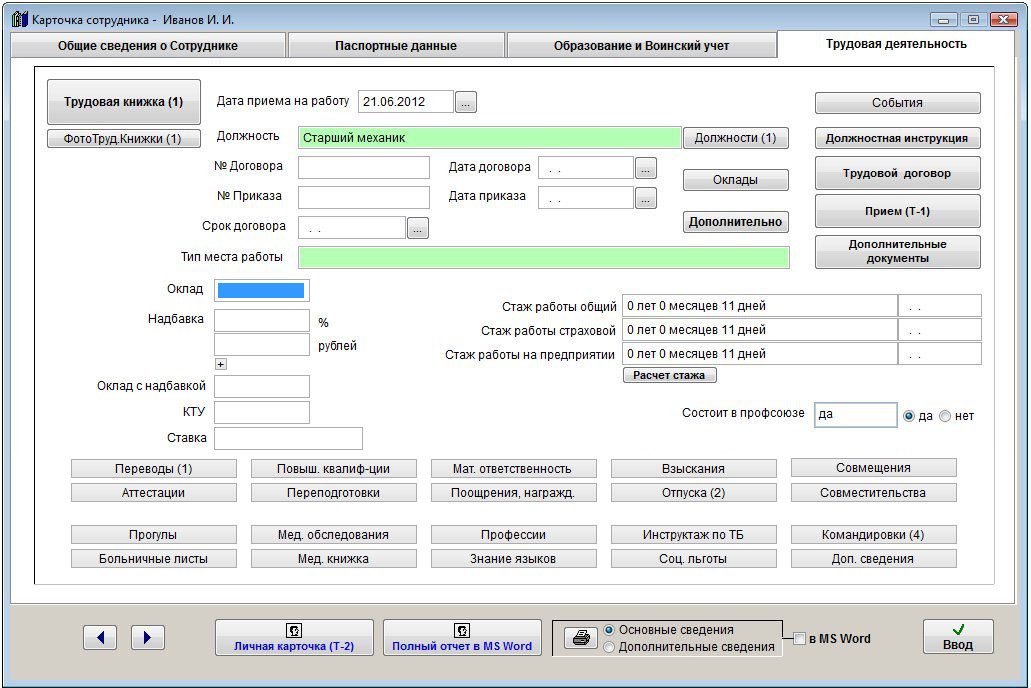Open Личная карточка (Т-2) report
The image size is (1031, 688).
click(294, 637)
